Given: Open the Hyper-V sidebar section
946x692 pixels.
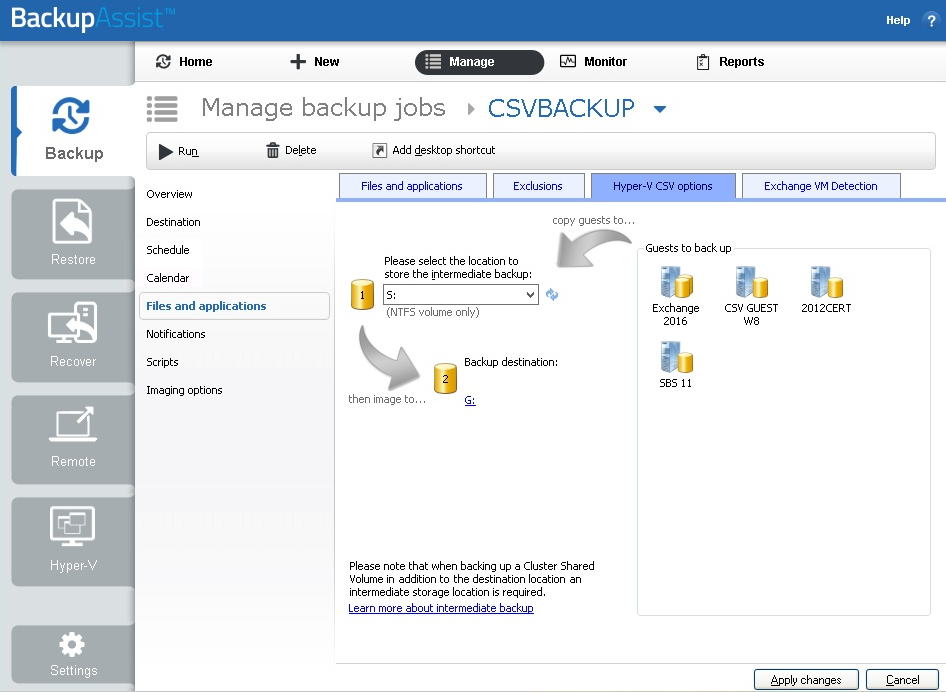Looking at the screenshot, I should tap(73, 540).
